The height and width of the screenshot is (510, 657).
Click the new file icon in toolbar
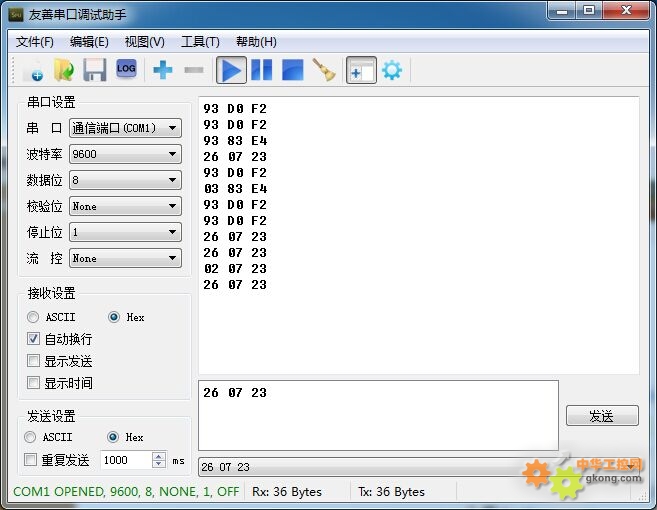pyautogui.click(x=34, y=70)
